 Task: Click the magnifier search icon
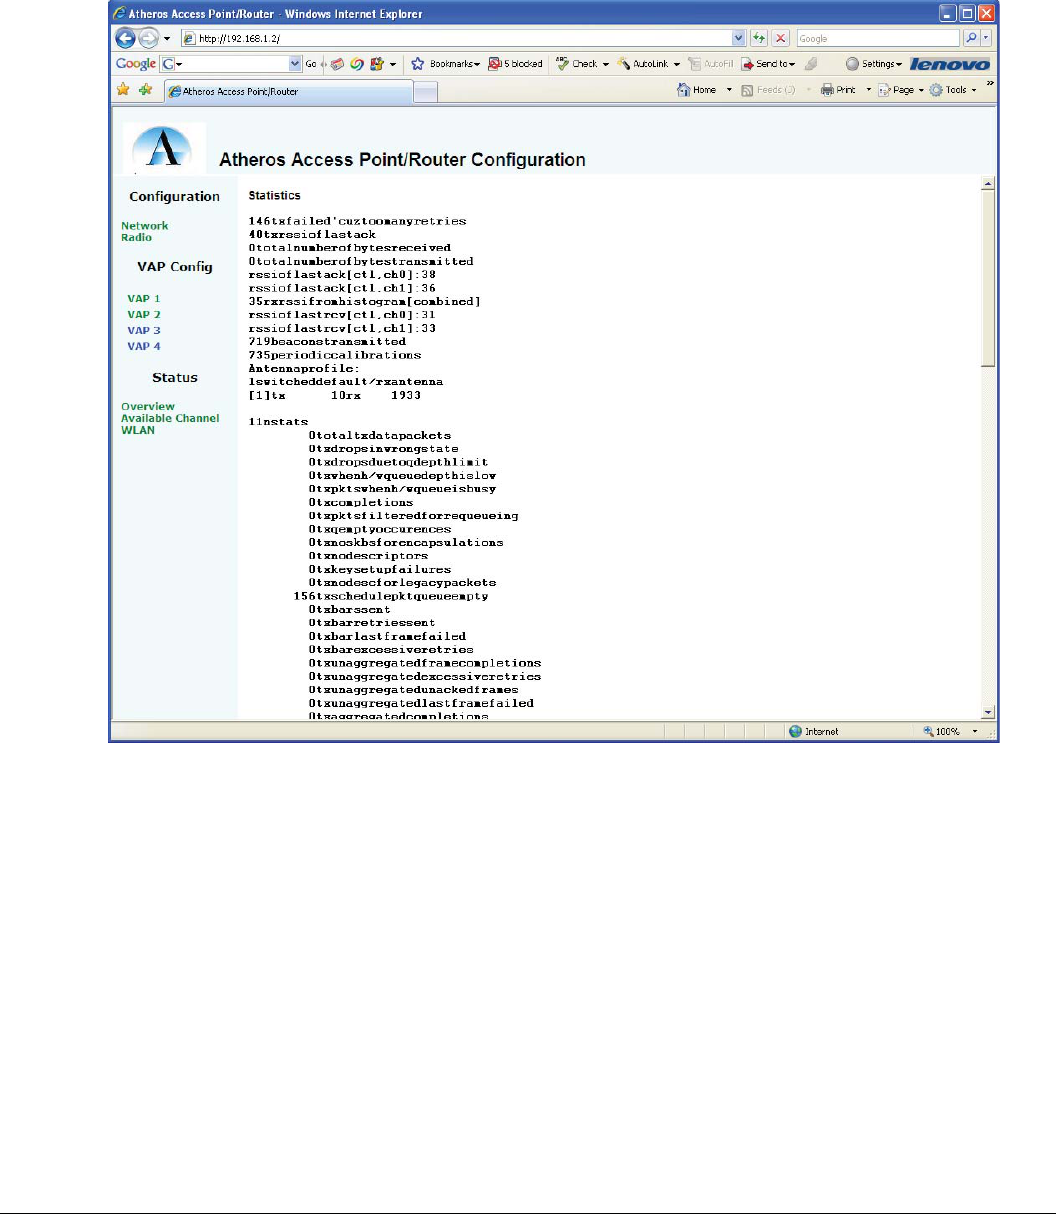[970, 38]
